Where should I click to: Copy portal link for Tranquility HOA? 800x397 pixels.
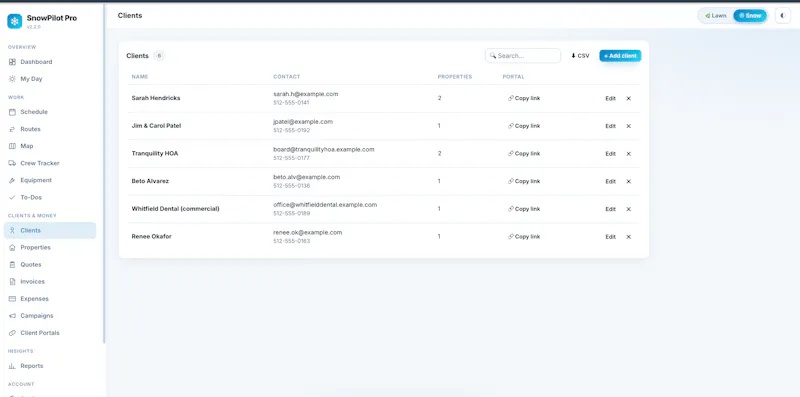click(524, 154)
